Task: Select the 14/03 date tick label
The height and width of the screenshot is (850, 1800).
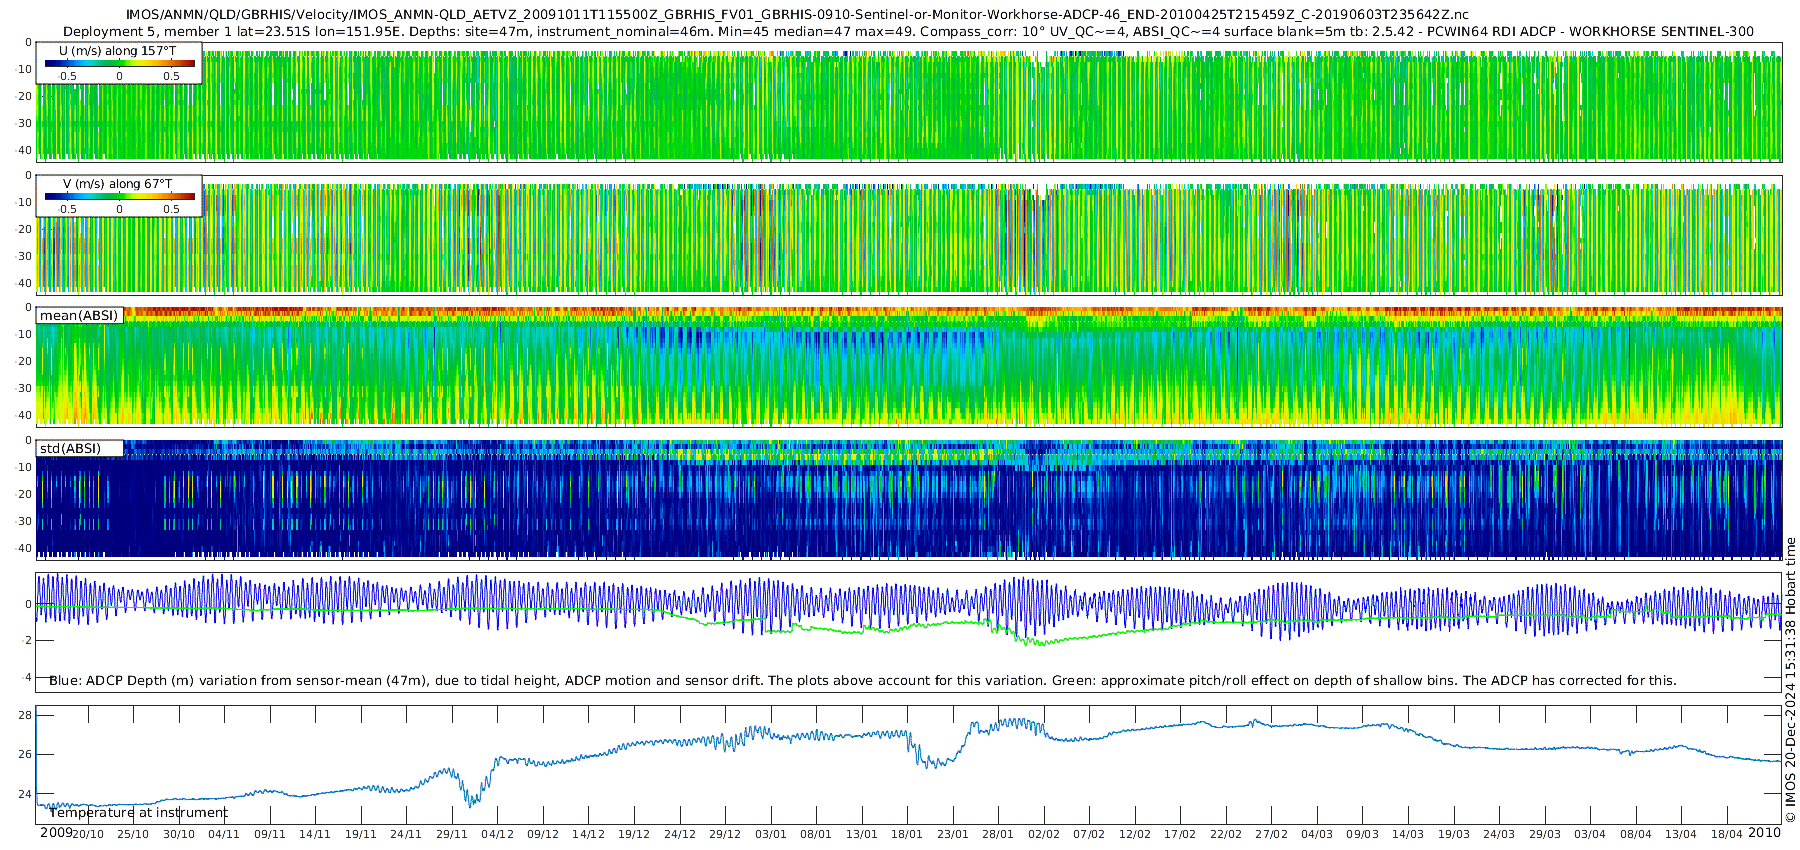Action: coord(1408,834)
